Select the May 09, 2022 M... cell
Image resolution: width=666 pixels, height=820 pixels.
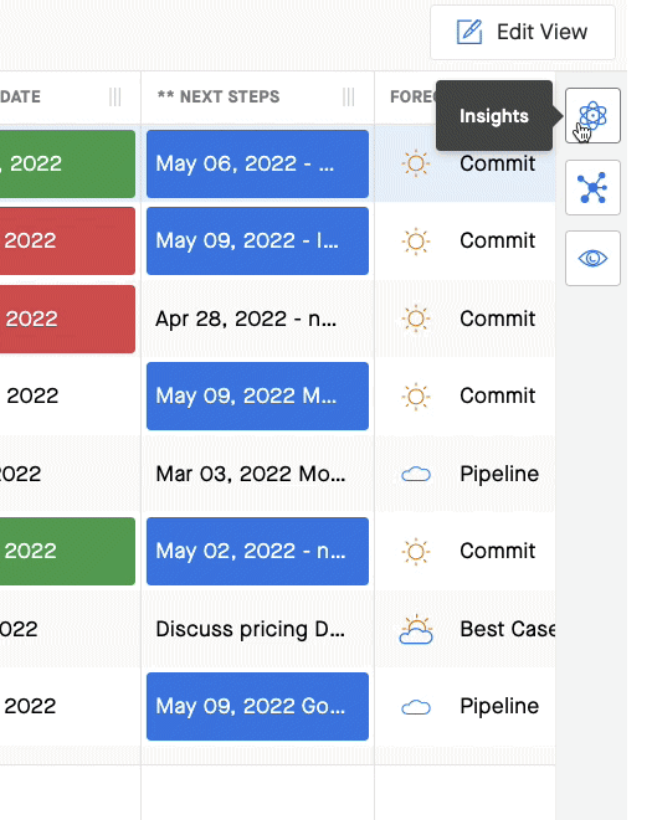pyautogui.click(x=257, y=396)
